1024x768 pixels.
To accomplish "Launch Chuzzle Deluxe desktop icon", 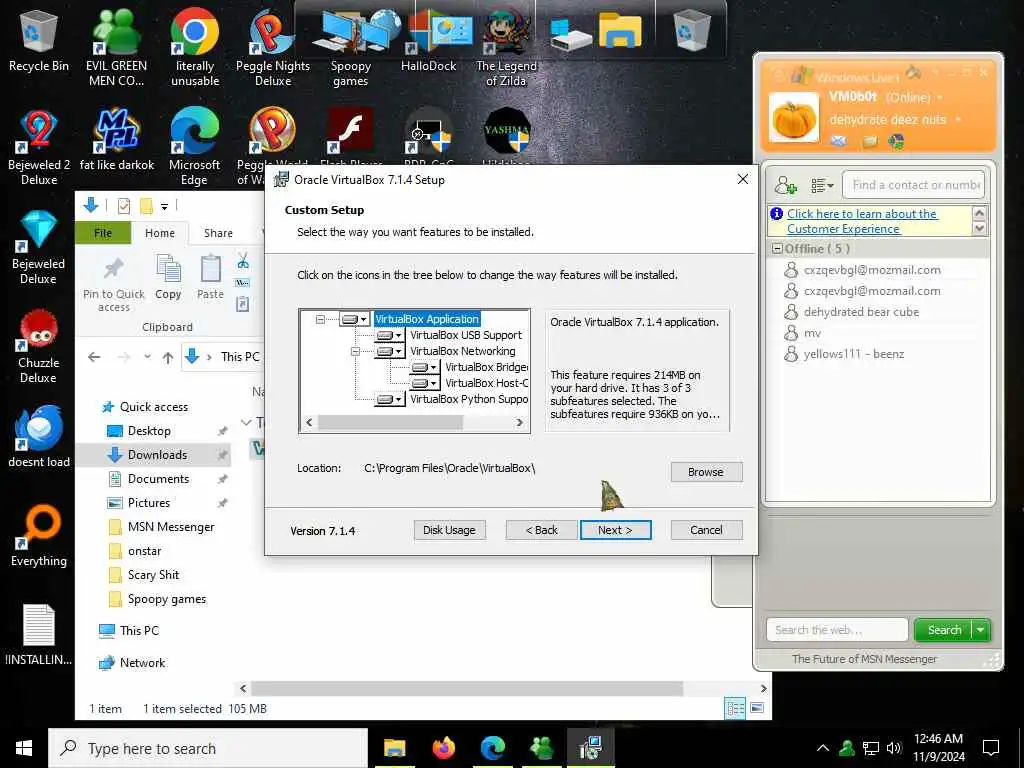I will (x=39, y=346).
